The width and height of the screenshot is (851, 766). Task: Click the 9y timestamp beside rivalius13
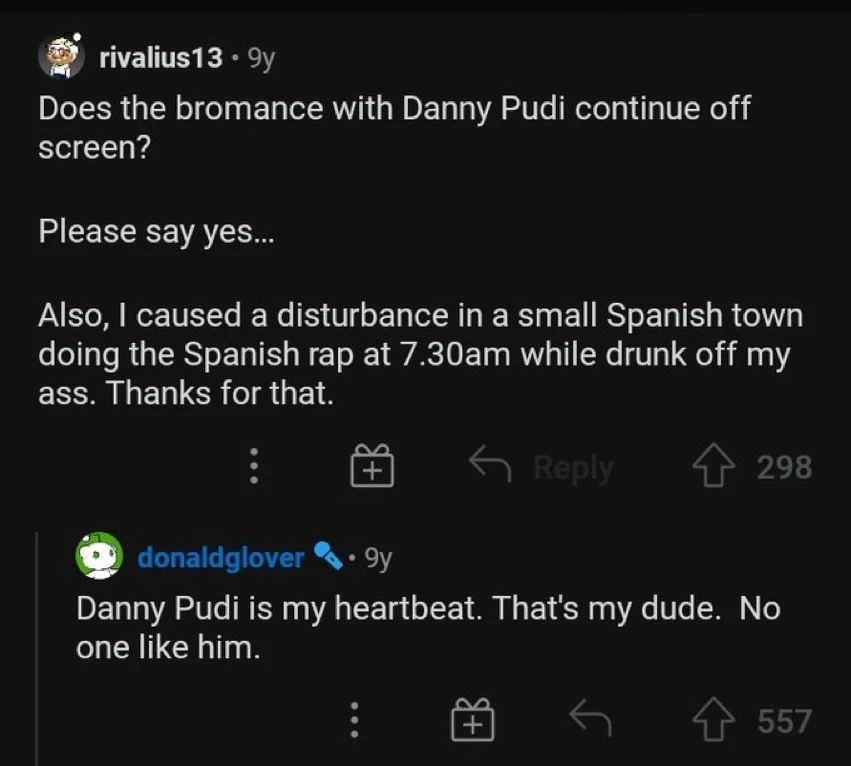(260, 58)
